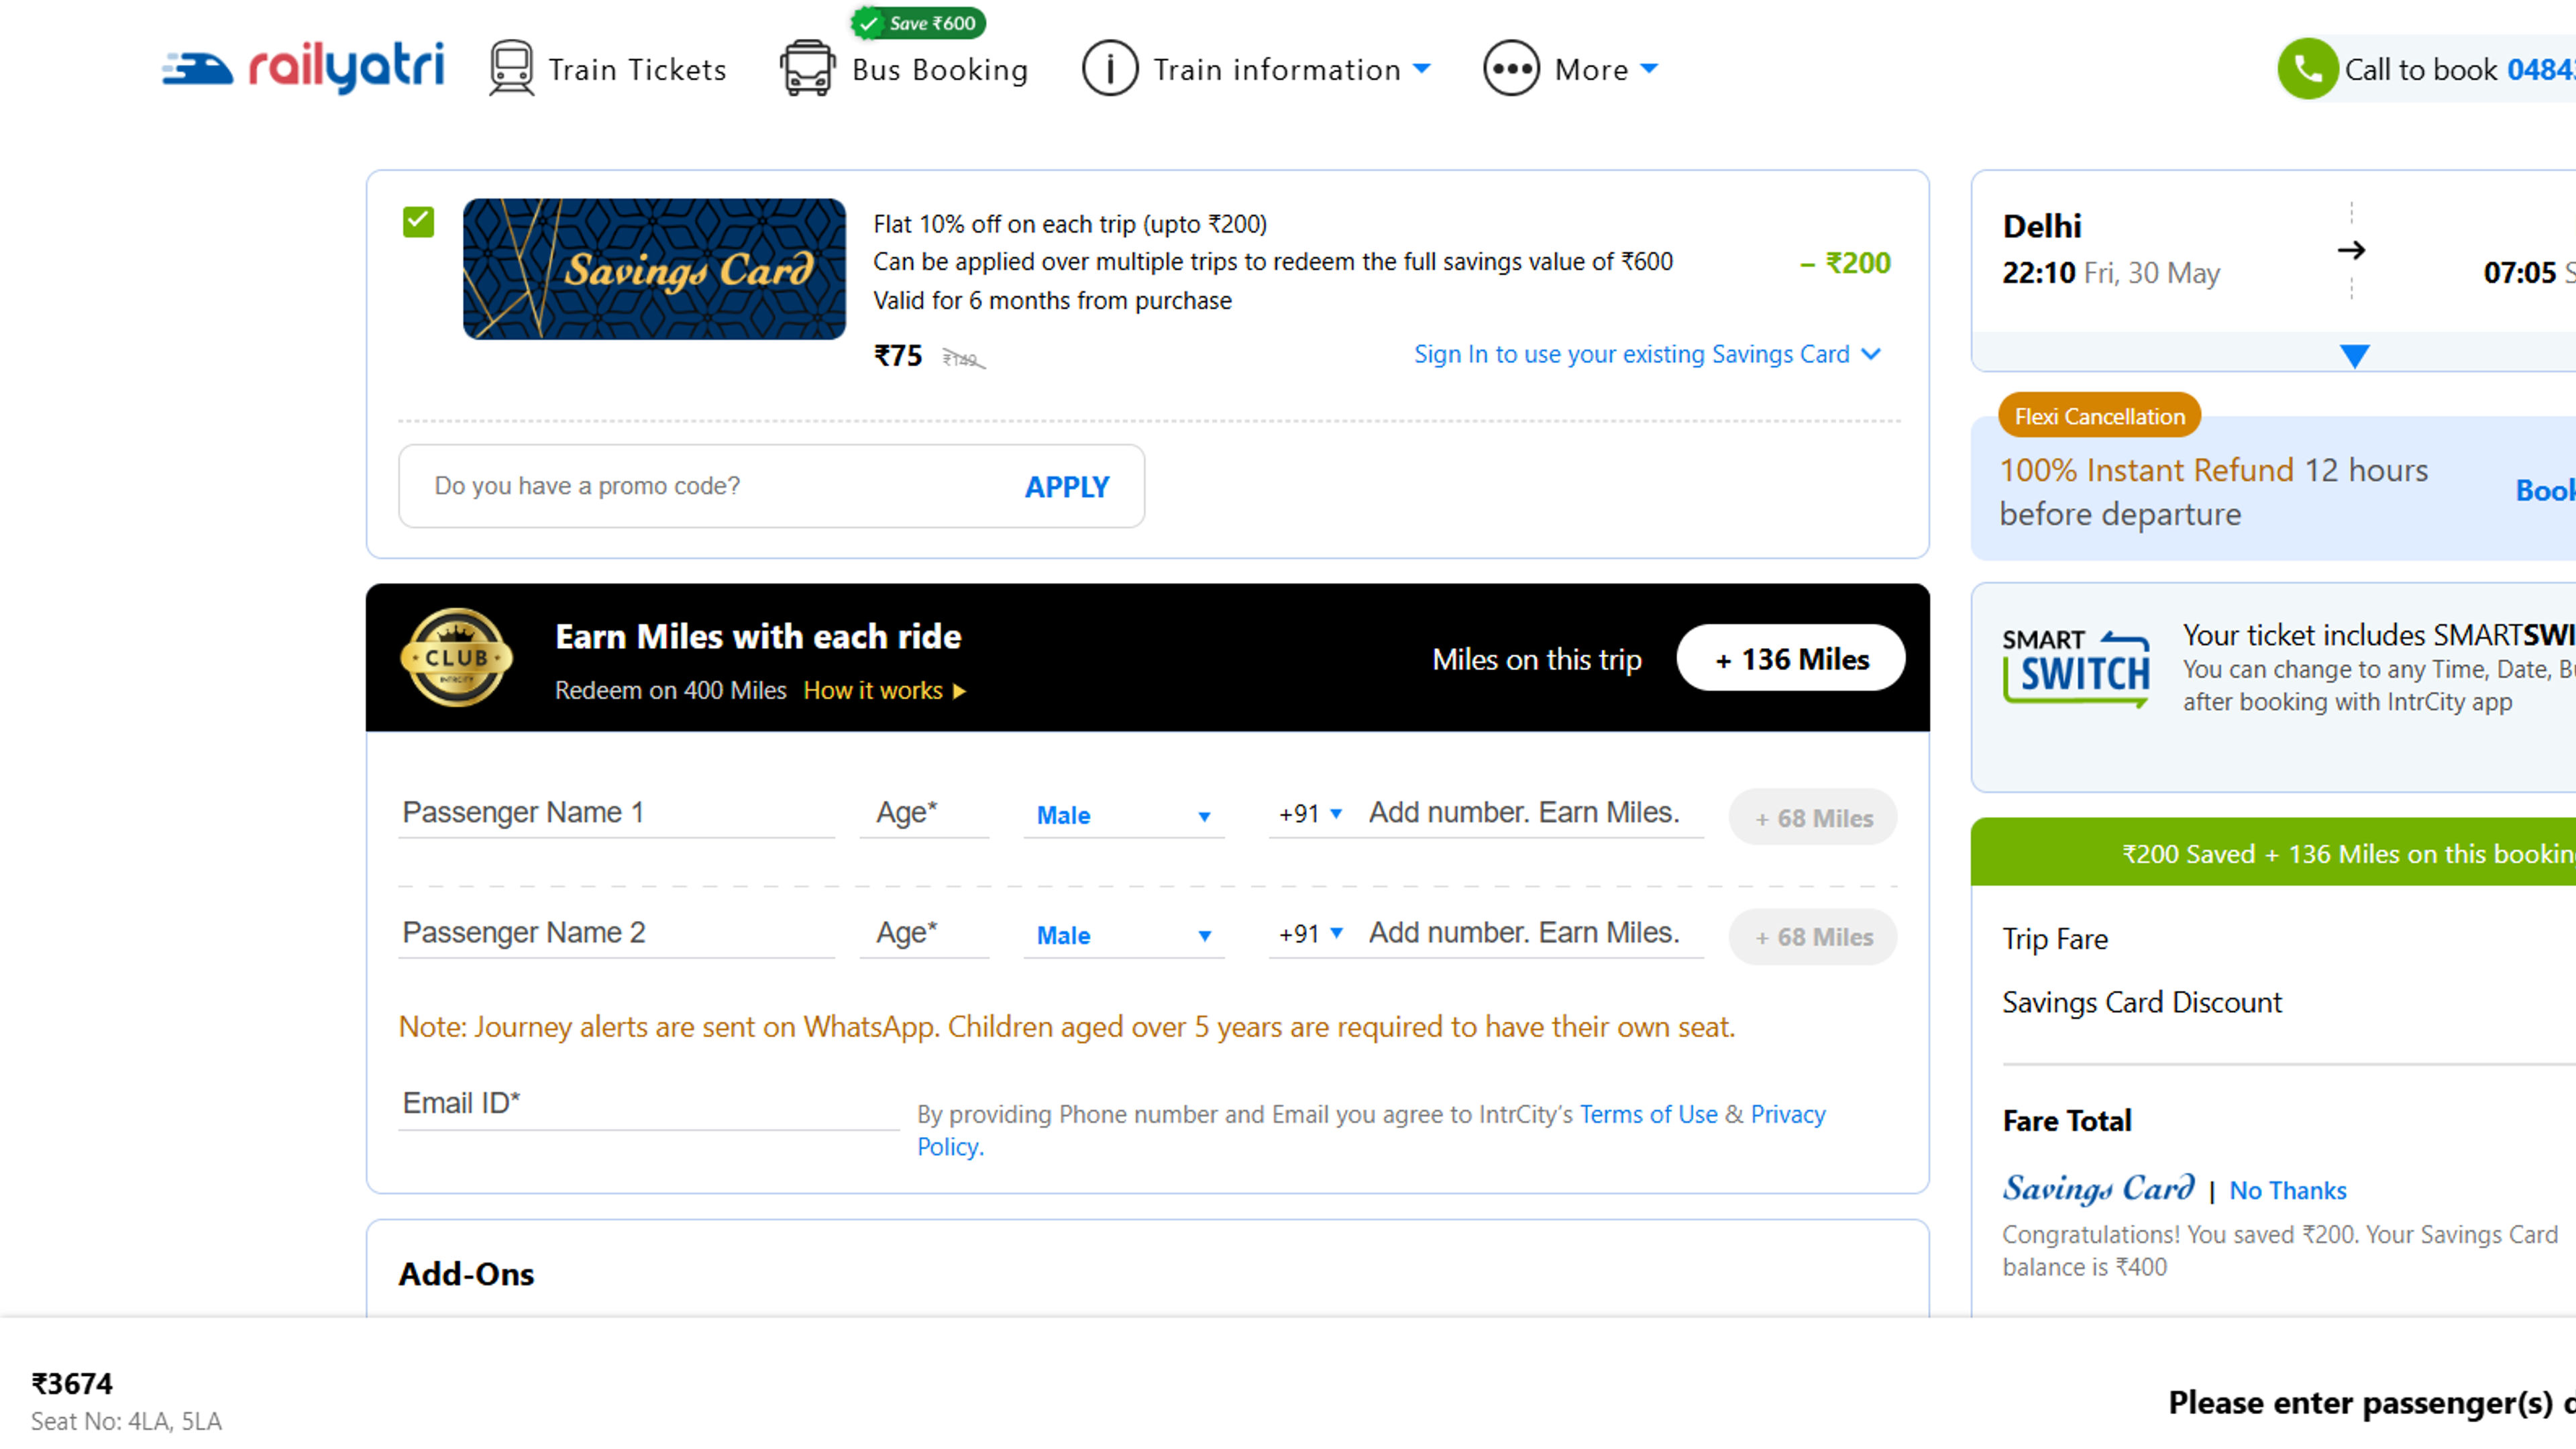The width and height of the screenshot is (2576, 1449).
Task: Click the bus icon beside Bus Booking
Action: pos(806,68)
